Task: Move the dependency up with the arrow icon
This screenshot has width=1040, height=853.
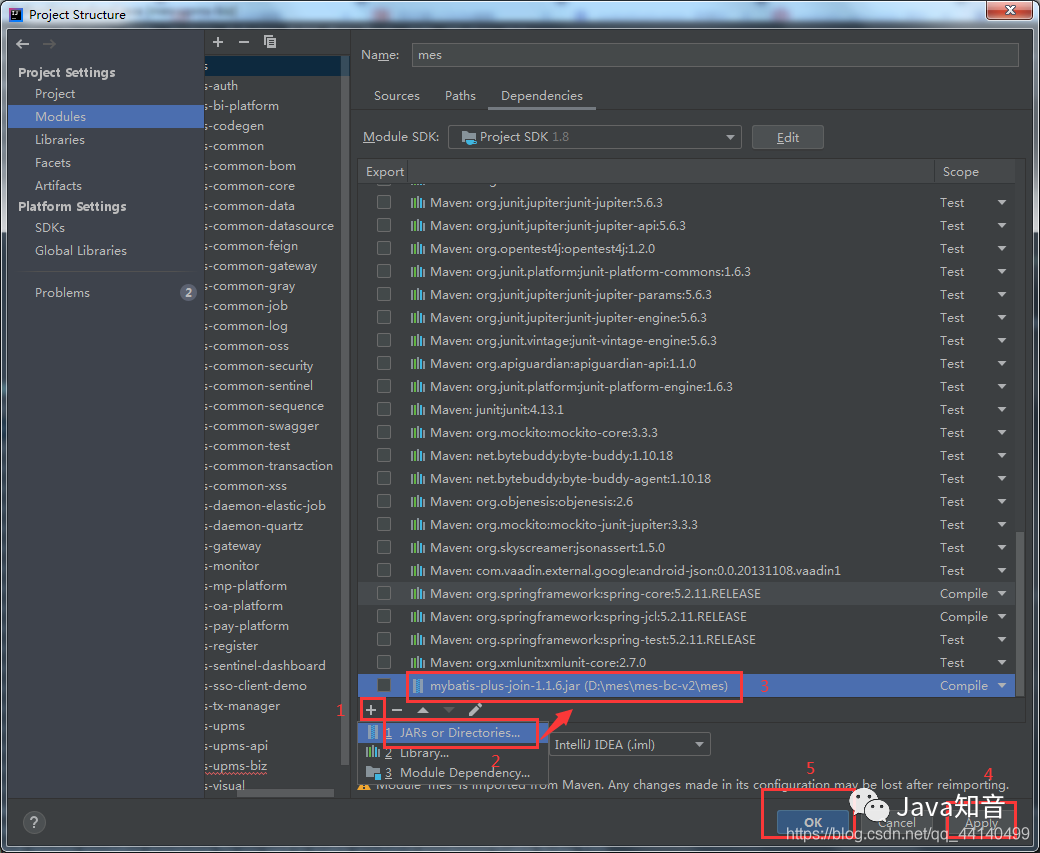Action: (x=422, y=710)
